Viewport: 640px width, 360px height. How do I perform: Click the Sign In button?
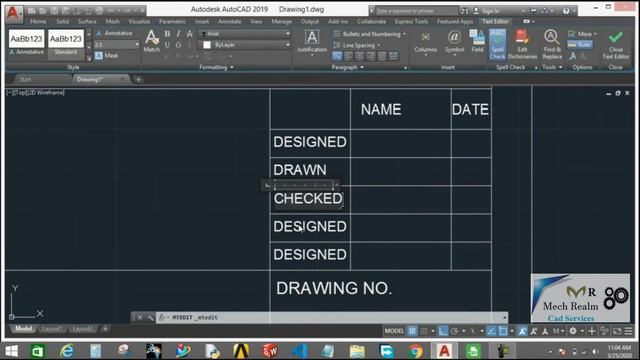[x=487, y=11]
